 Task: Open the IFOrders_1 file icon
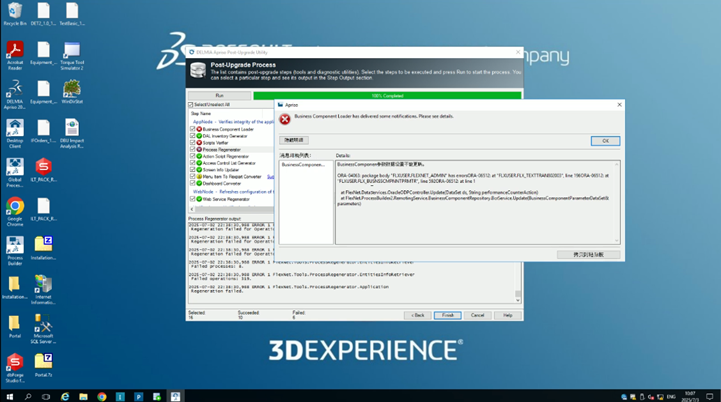(43, 131)
